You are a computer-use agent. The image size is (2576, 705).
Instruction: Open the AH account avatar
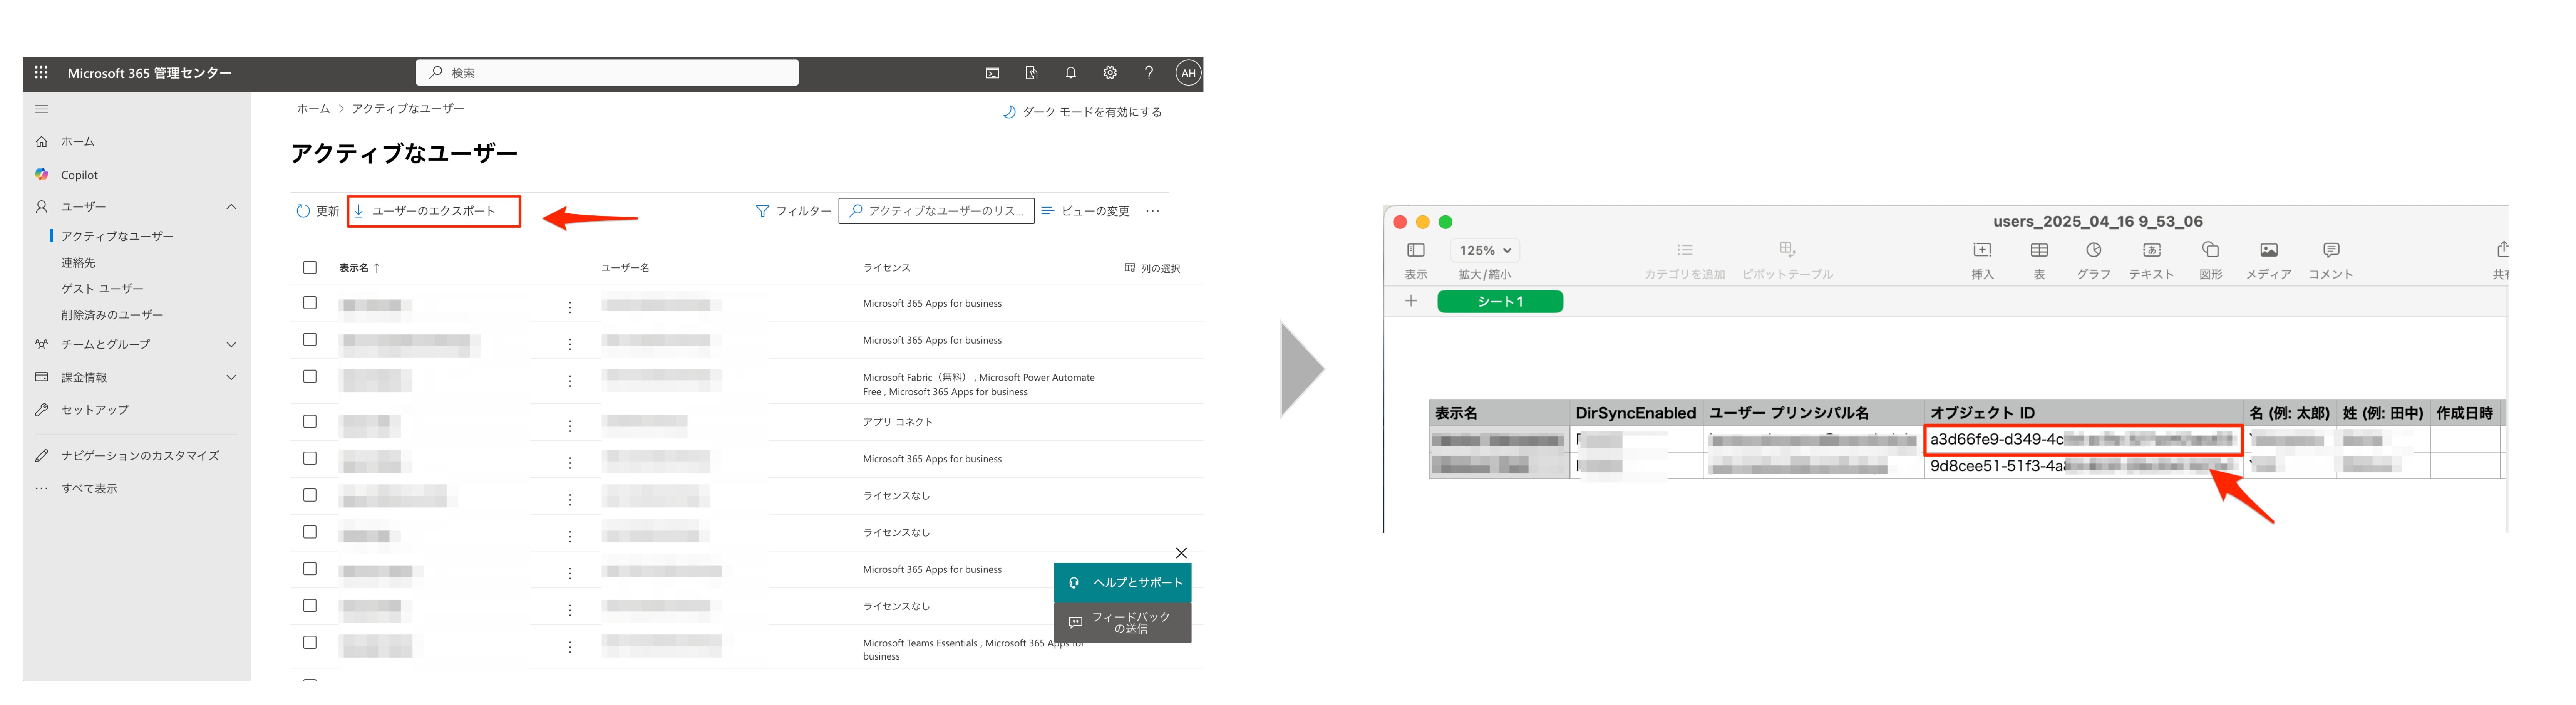pos(1187,73)
